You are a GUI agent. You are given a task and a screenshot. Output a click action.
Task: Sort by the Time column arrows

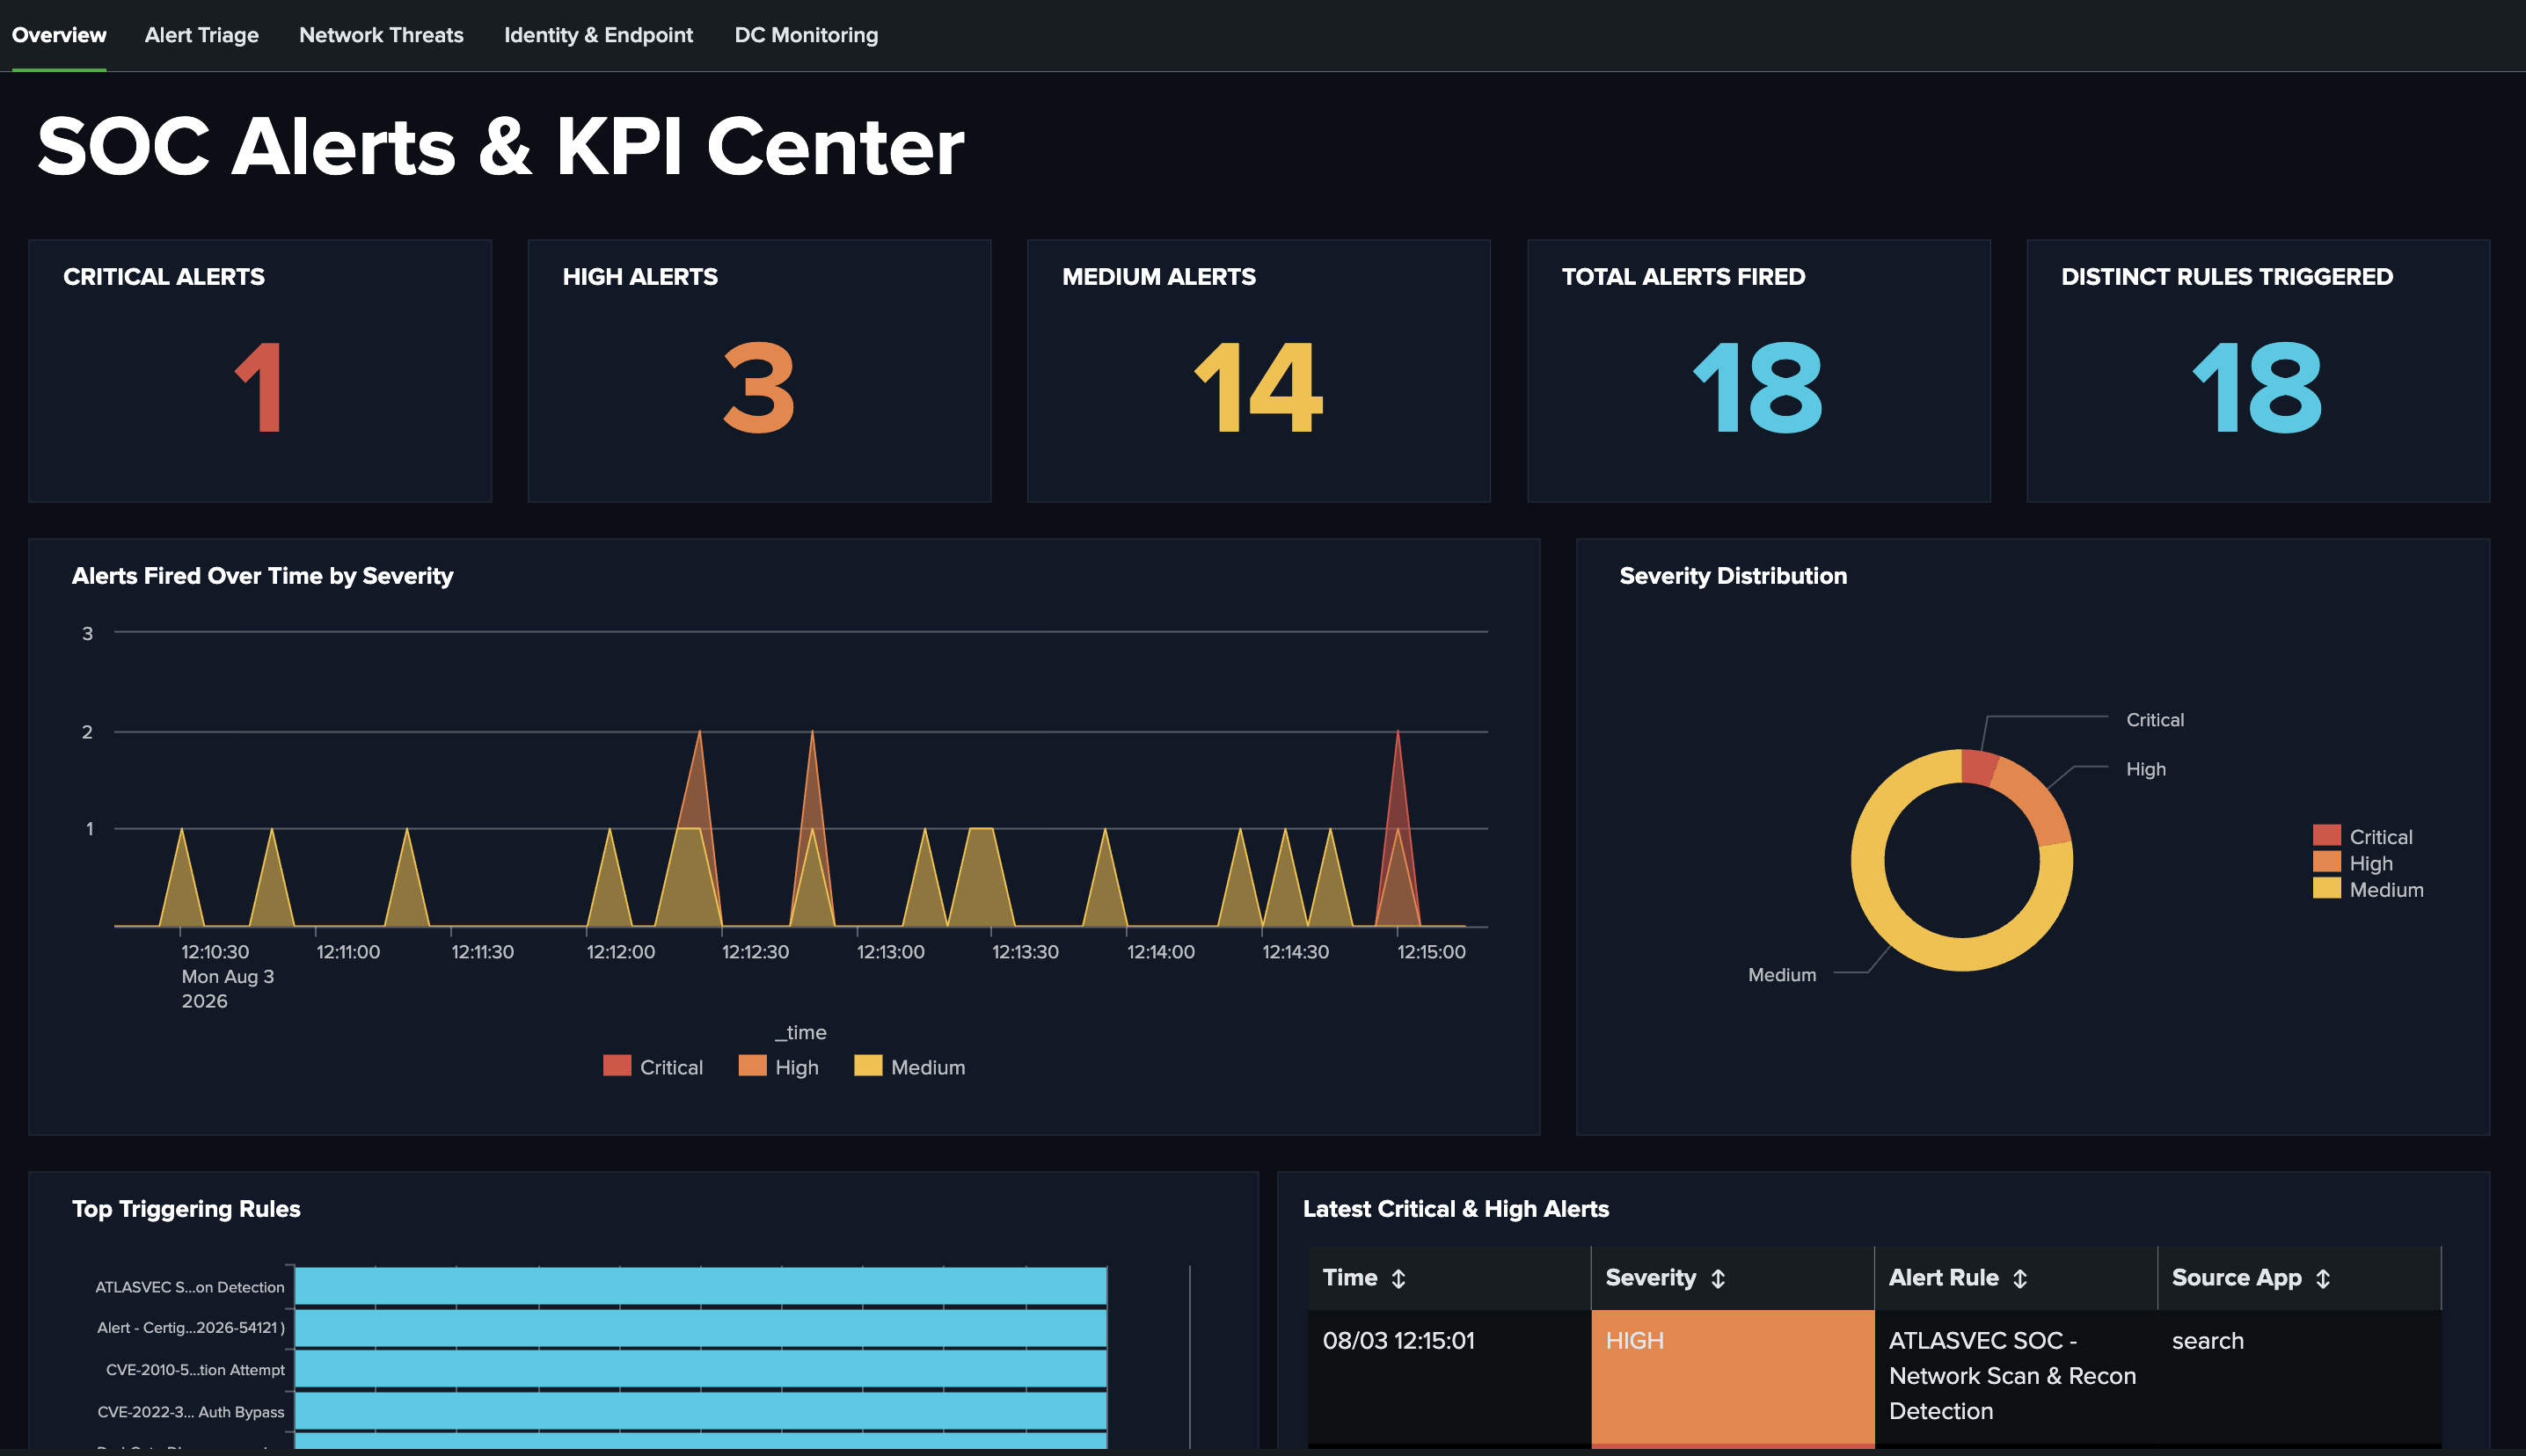pos(1398,1278)
